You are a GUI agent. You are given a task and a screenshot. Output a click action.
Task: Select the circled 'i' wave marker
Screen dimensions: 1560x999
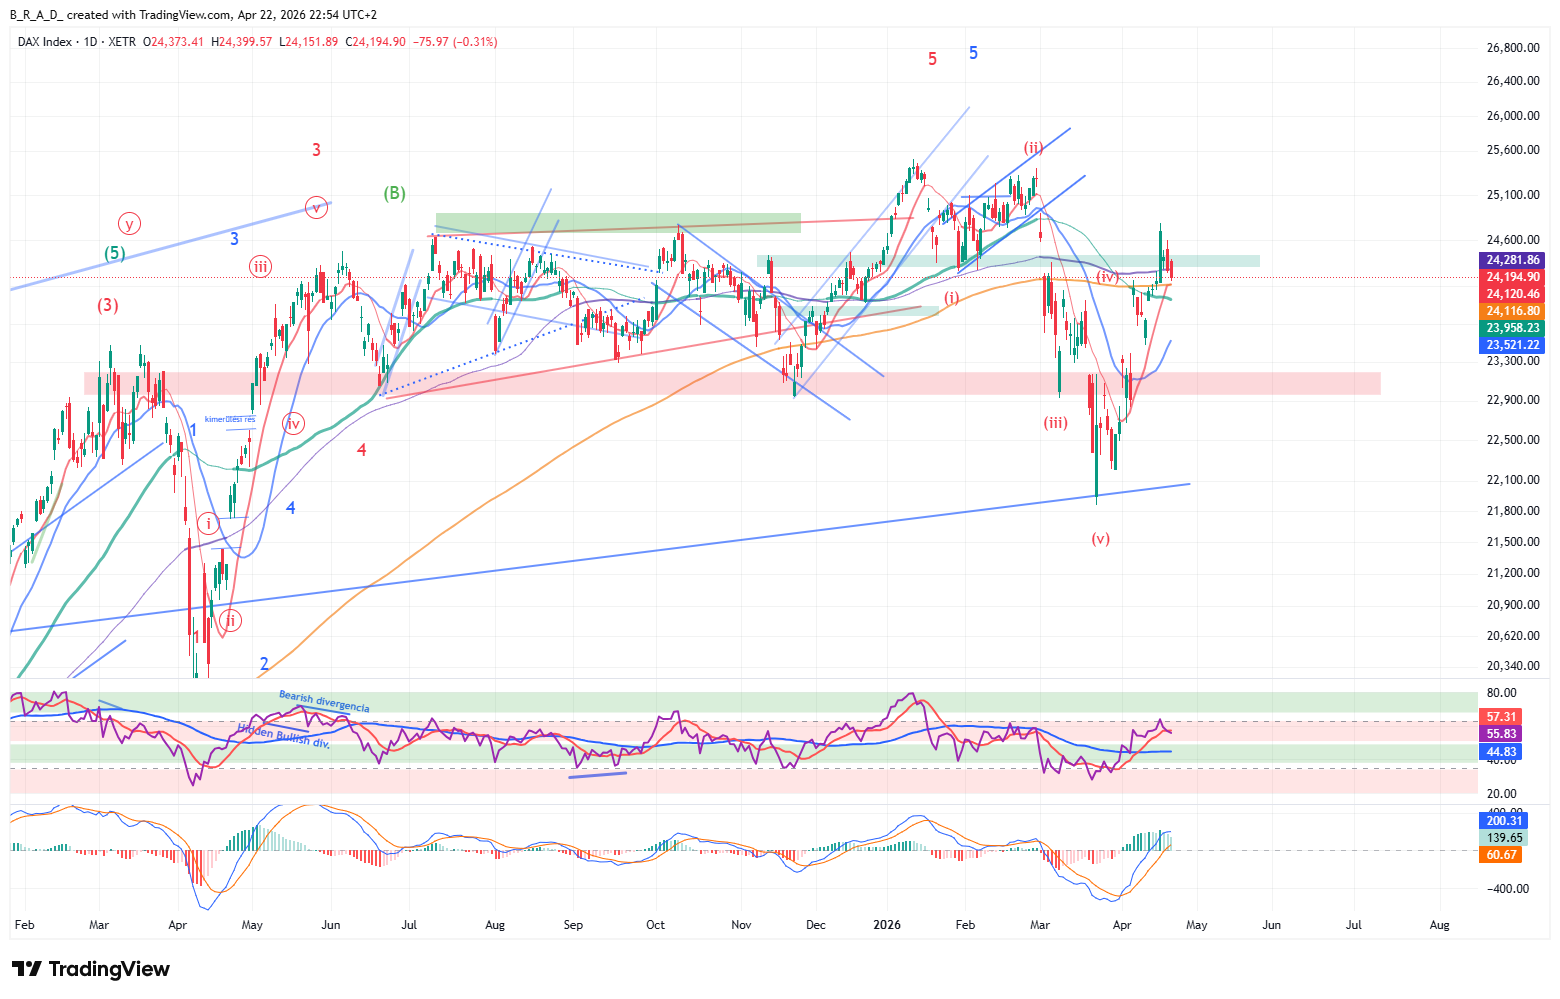(x=208, y=523)
